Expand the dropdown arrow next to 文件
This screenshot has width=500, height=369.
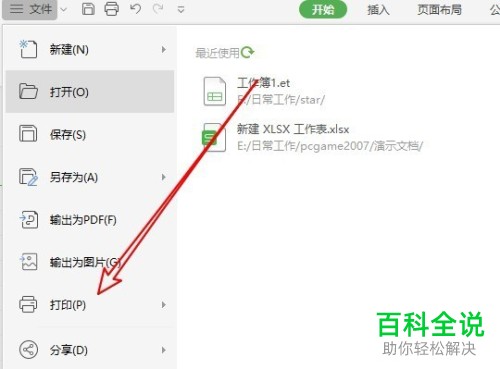coord(64,10)
